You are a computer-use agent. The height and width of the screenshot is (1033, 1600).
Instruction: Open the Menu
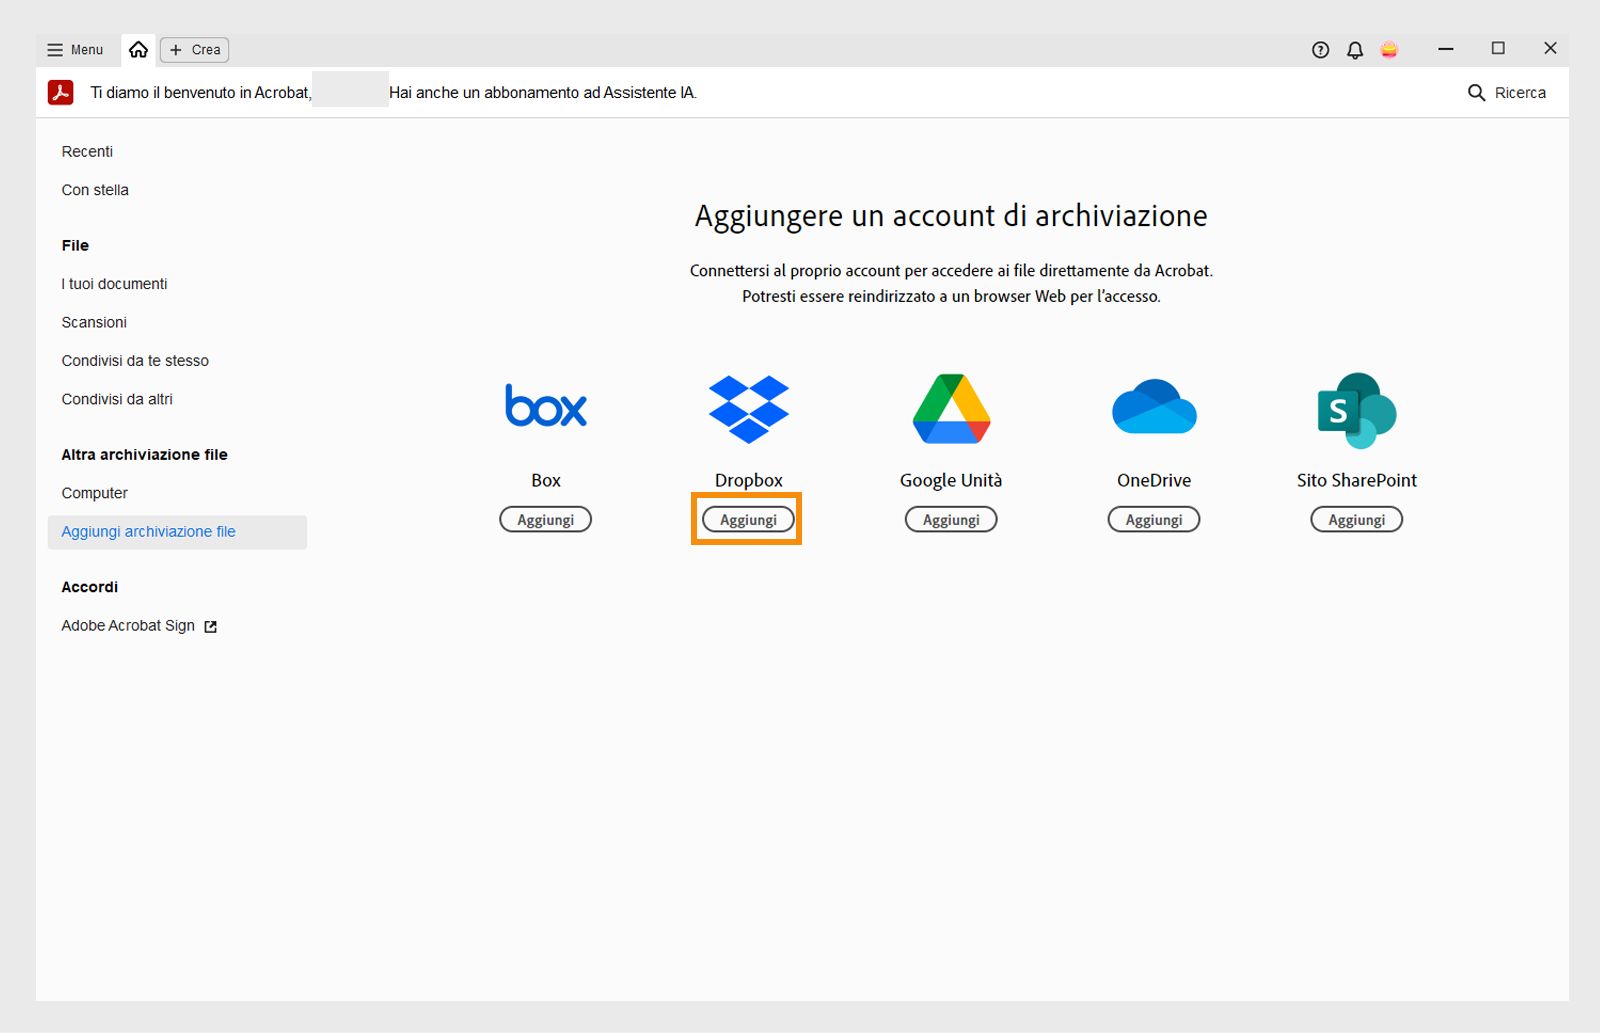click(x=74, y=49)
